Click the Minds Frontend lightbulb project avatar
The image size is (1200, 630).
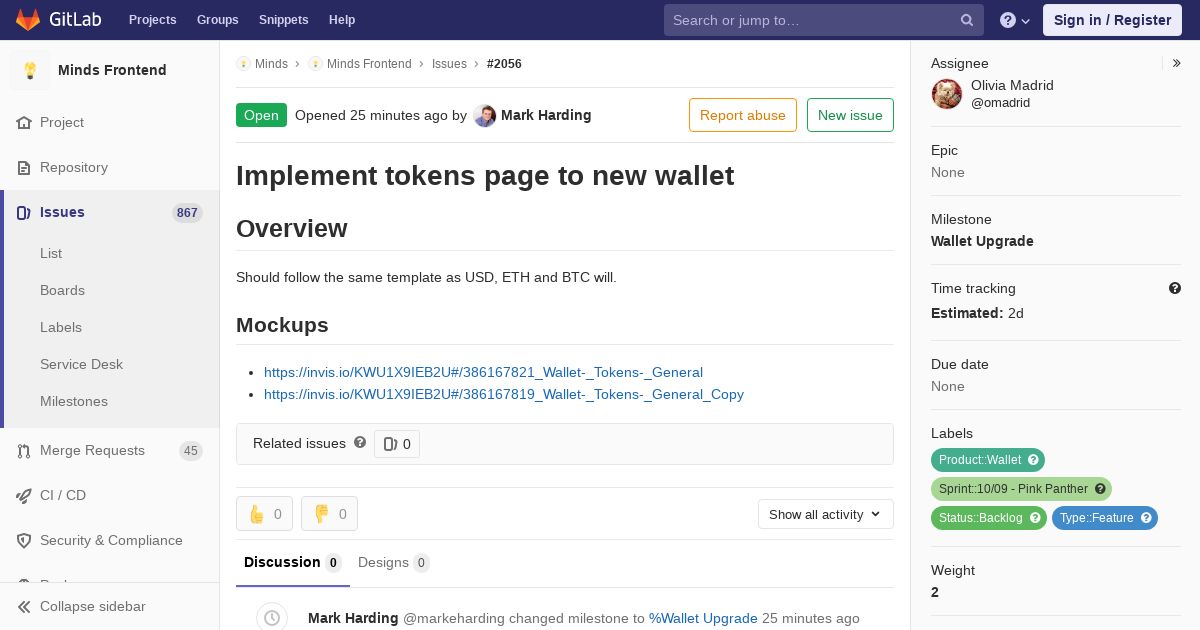point(30,70)
